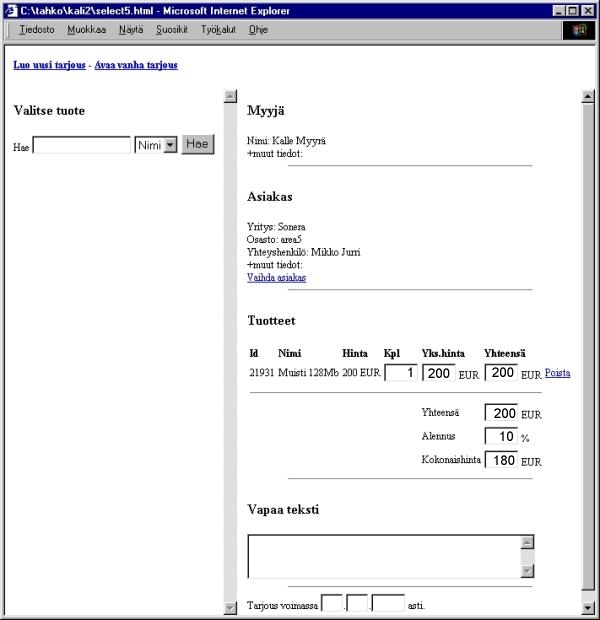The width and height of the screenshot is (600, 620).
Task: Click the product row Yhteensä field
Action: [x=501, y=372]
